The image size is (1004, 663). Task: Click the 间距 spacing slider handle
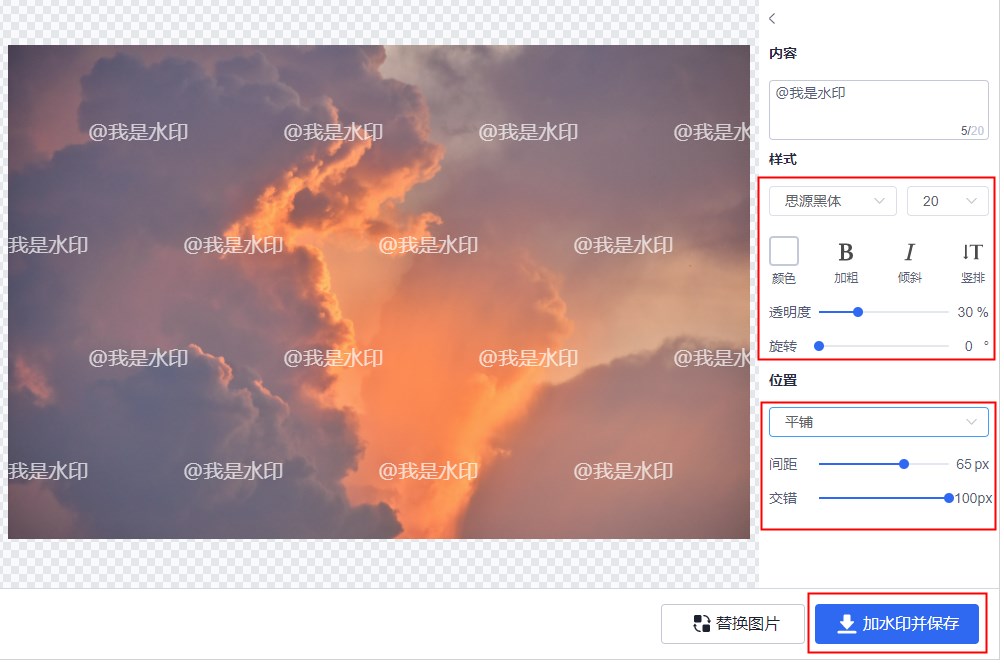903,464
